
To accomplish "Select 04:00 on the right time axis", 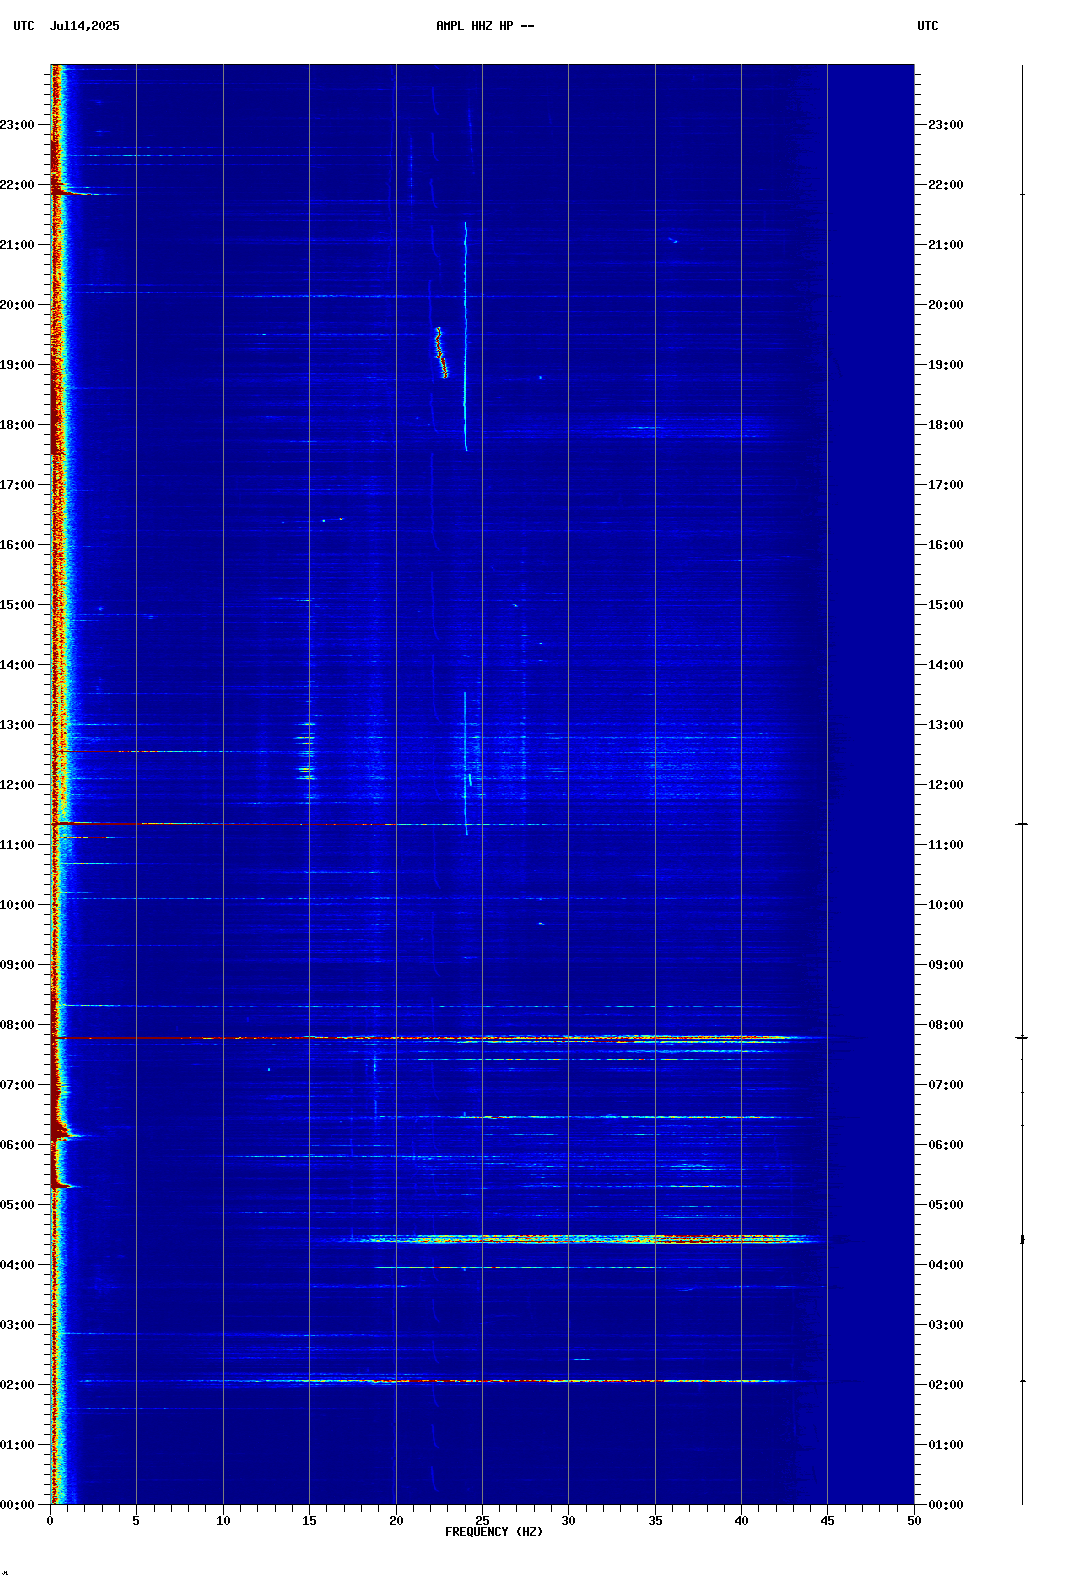I will [x=946, y=1265].
